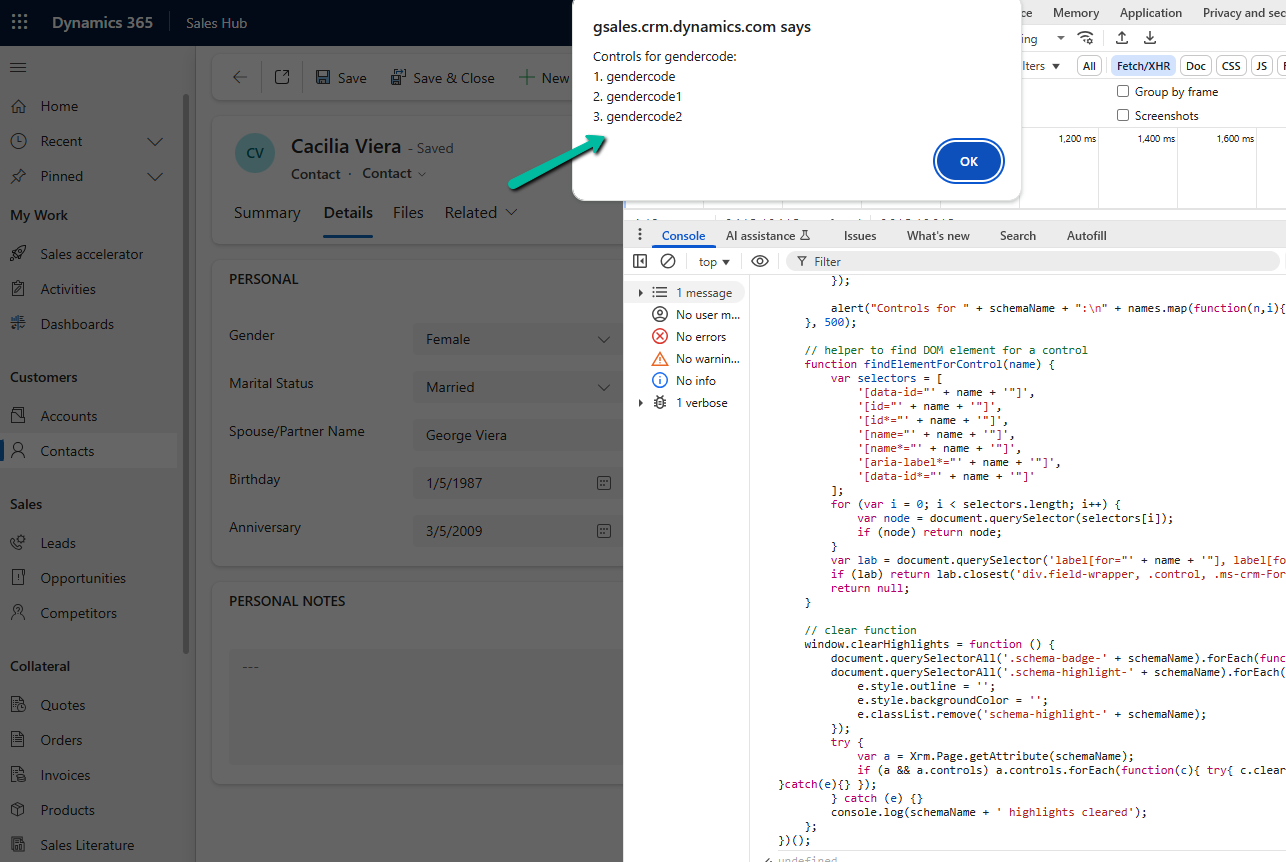Expand the Related tab menu
The image size is (1286, 862).
click(481, 213)
